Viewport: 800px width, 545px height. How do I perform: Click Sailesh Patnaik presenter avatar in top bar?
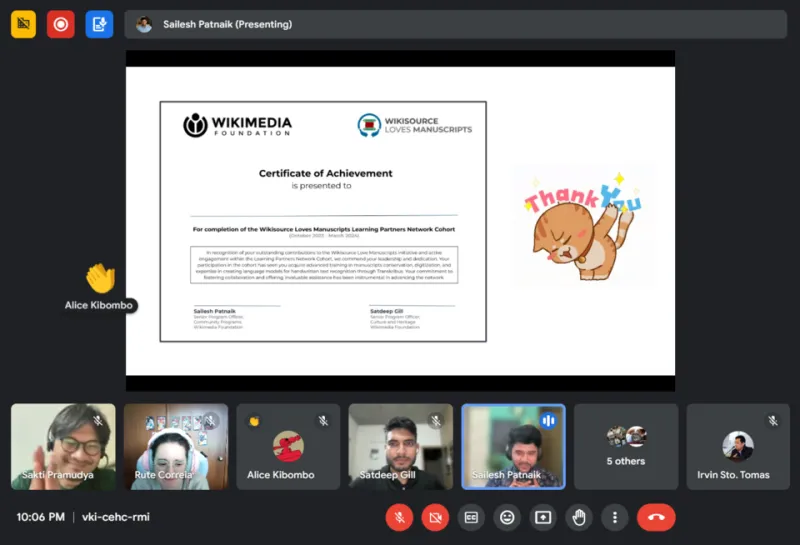[144, 24]
